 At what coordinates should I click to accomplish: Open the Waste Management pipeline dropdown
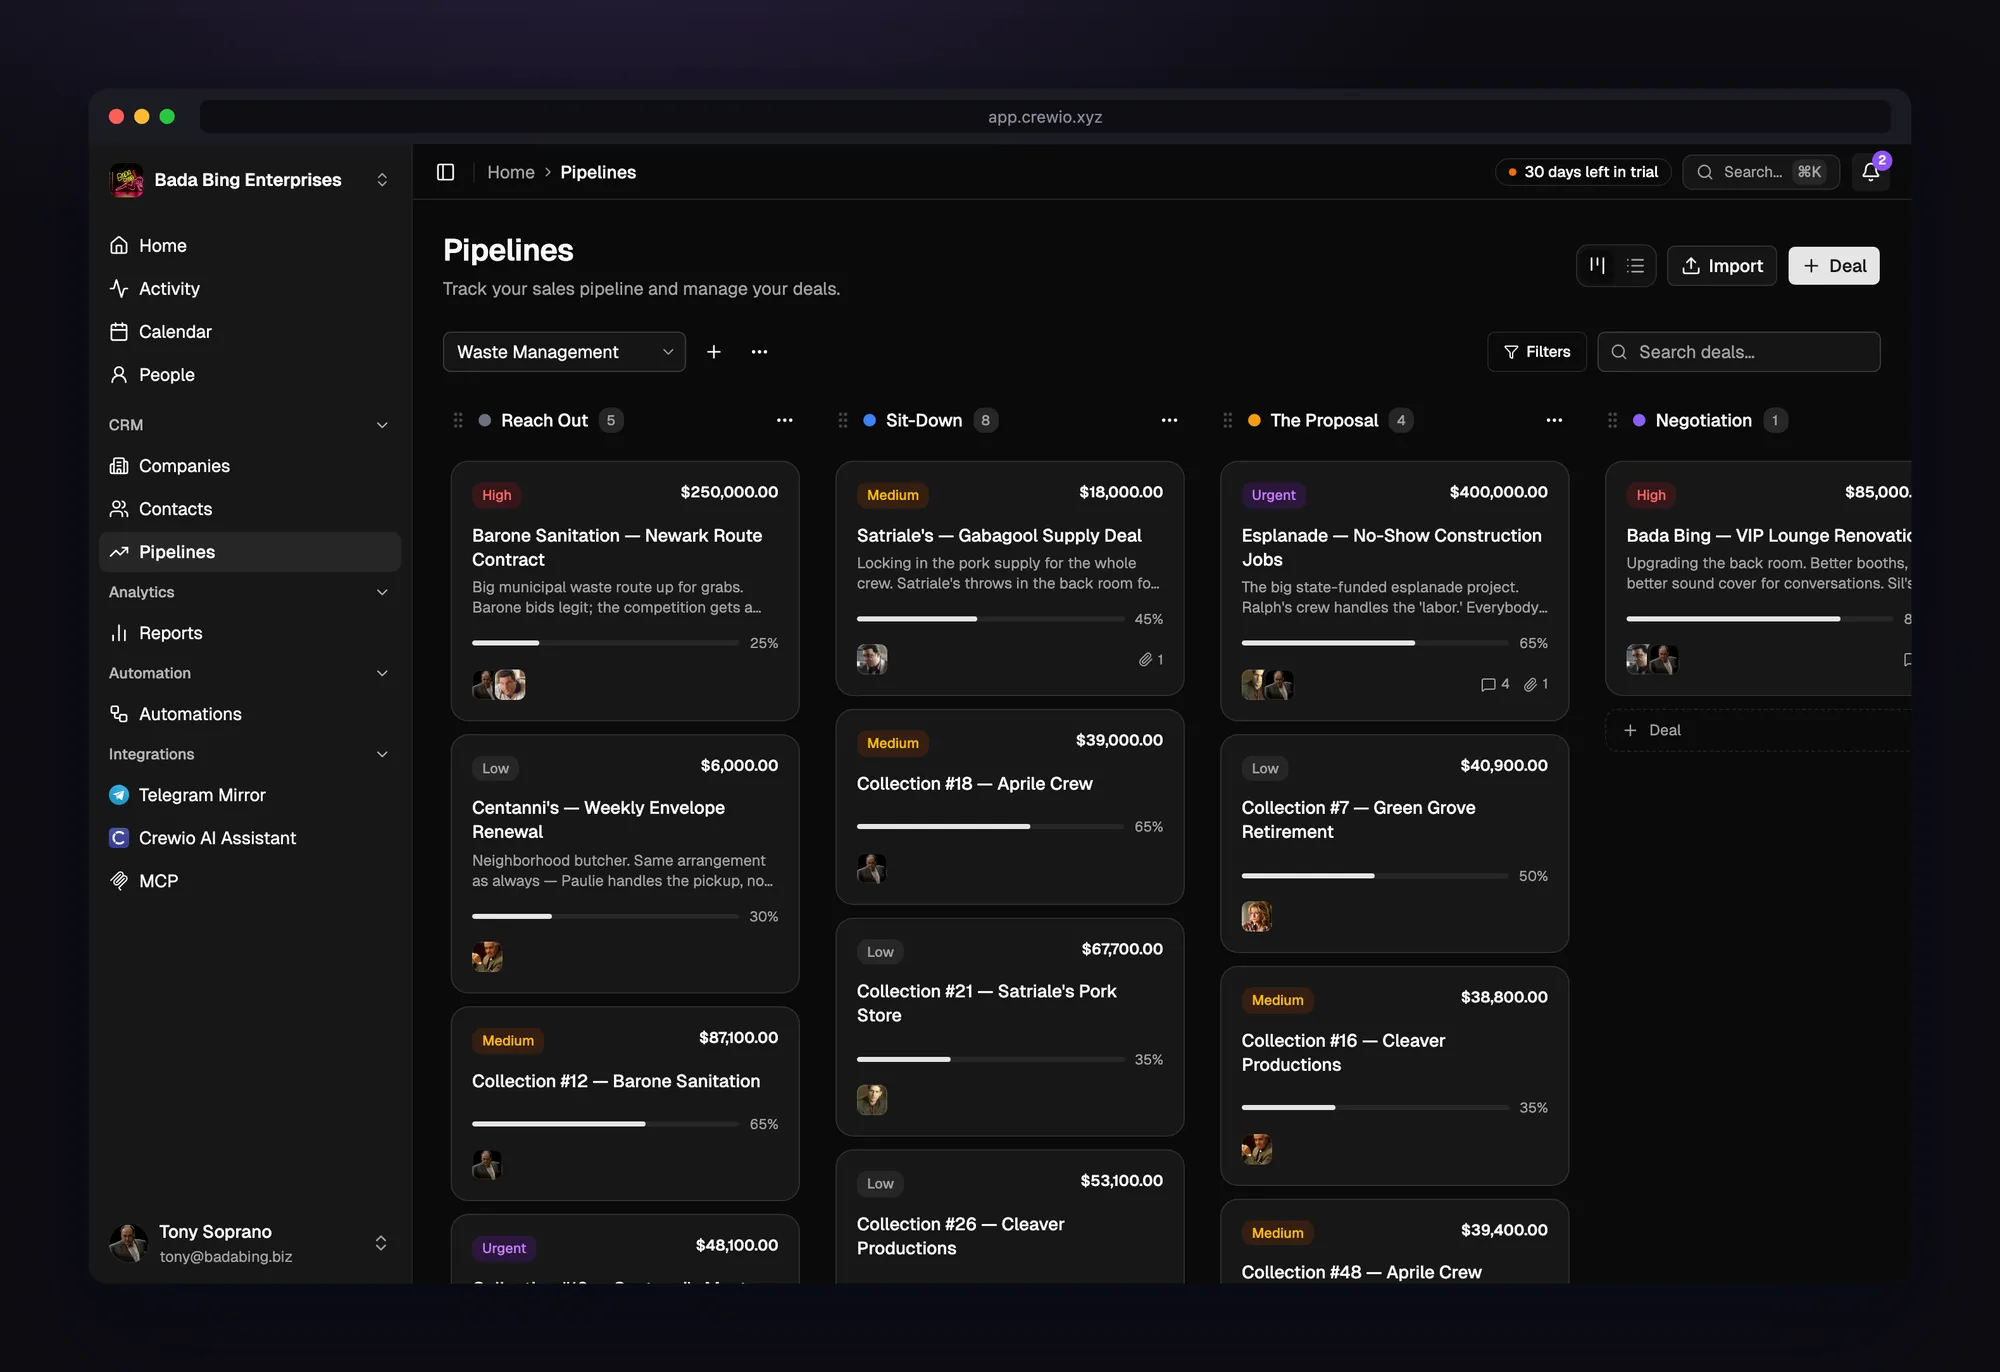tap(564, 352)
